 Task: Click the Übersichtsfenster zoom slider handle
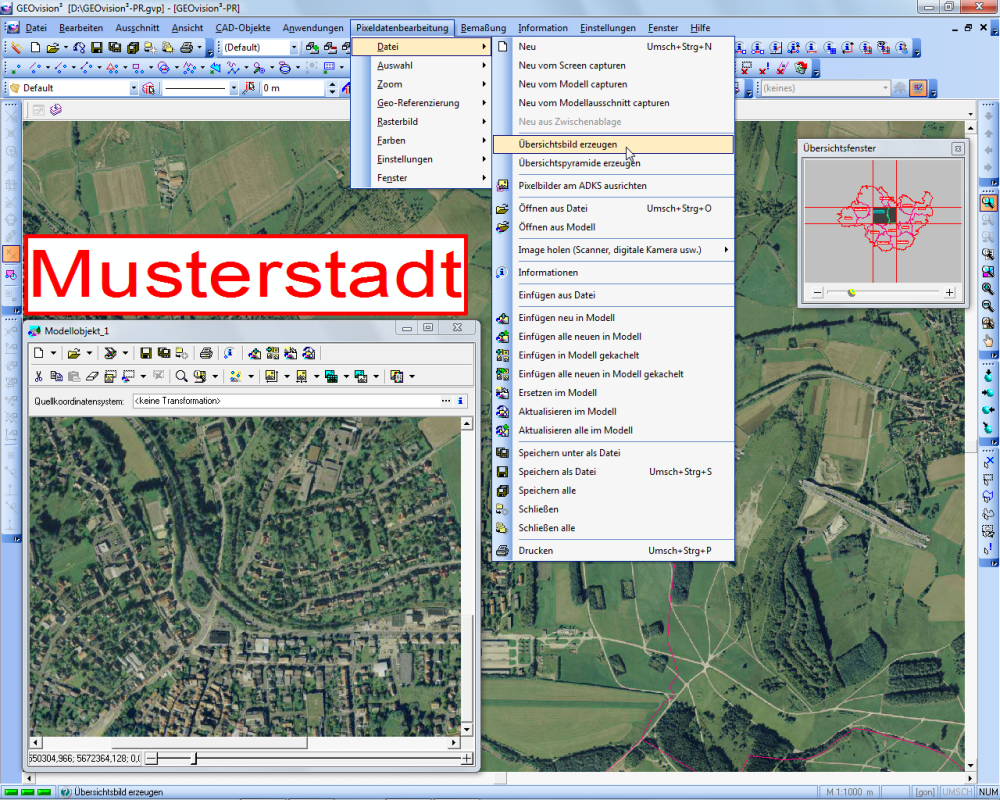(851, 292)
